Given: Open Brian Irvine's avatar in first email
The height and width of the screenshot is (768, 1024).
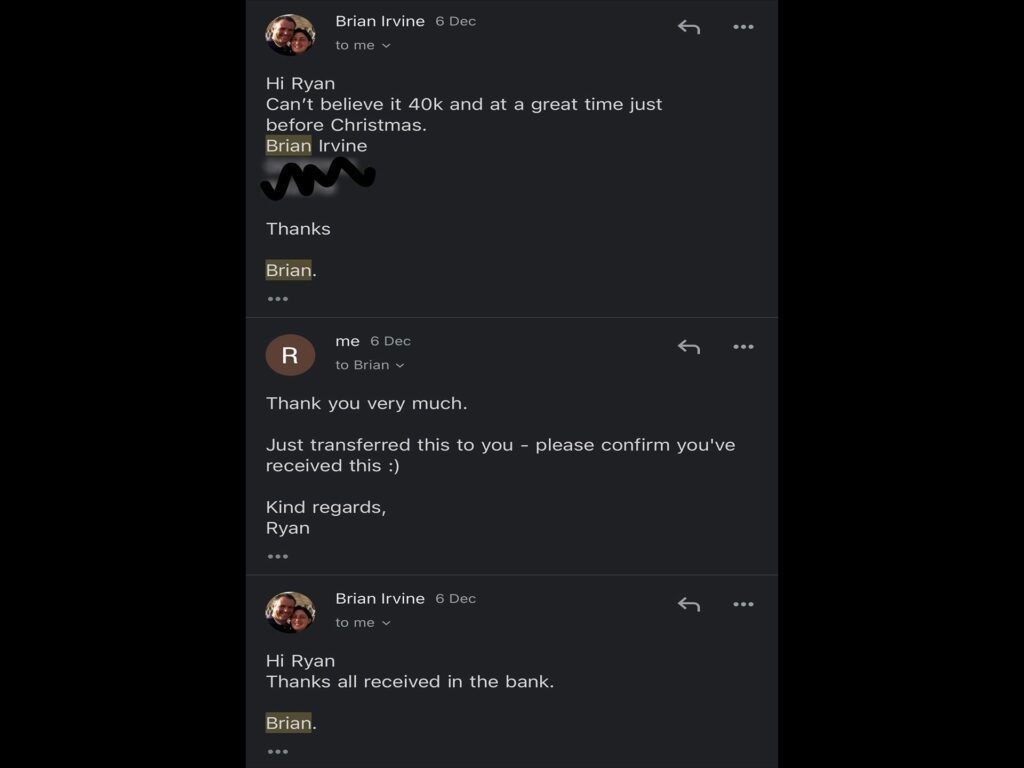Looking at the screenshot, I should tap(290, 35).
